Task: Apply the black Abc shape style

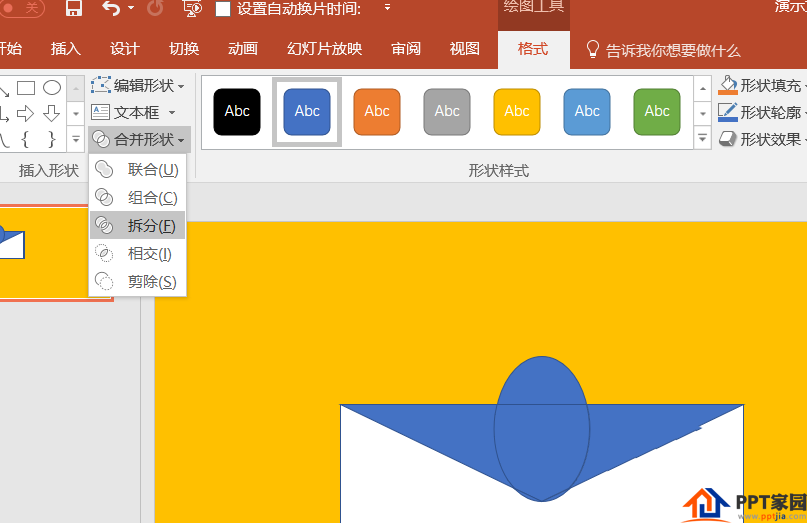Action: (x=237, y=112)
